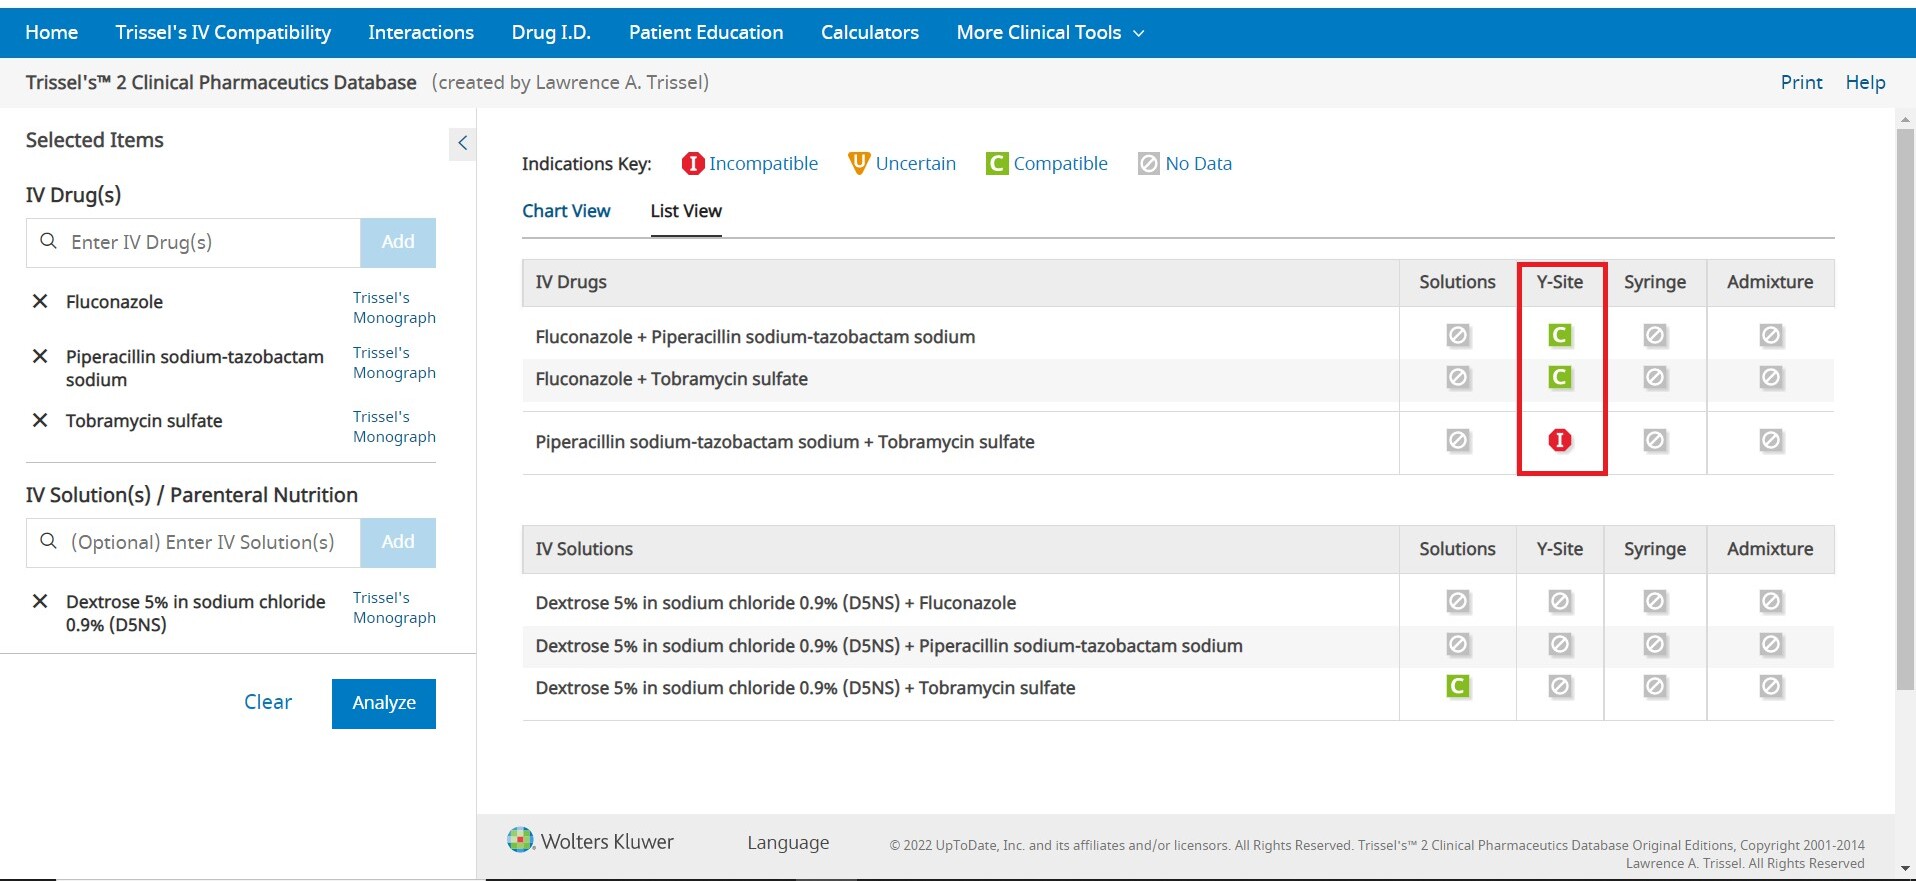Open Trissel's IV Compatibility menu item
This screenshot has height=881, width=1916.
(223, 32)
